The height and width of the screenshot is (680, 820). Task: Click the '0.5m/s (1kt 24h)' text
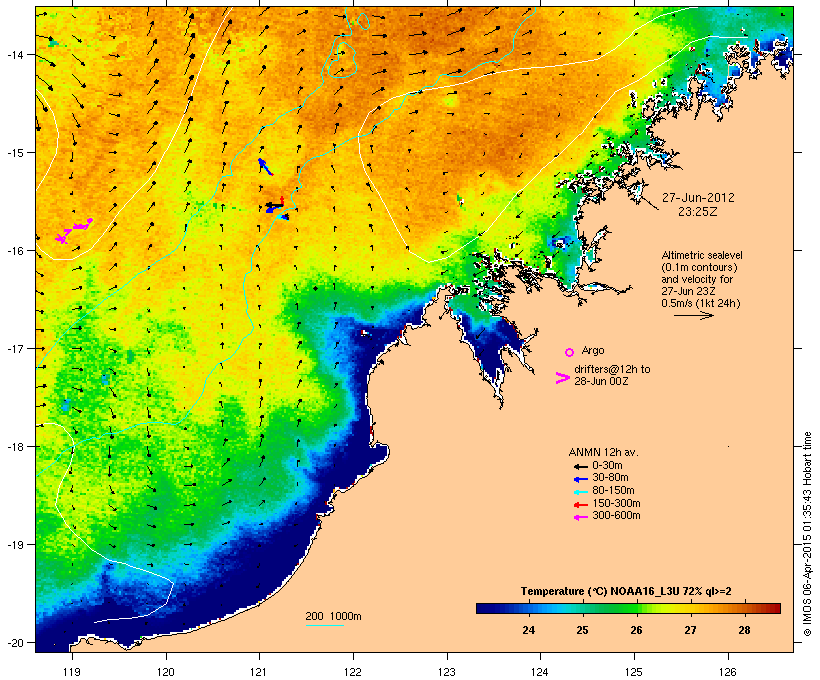(701, 303)
